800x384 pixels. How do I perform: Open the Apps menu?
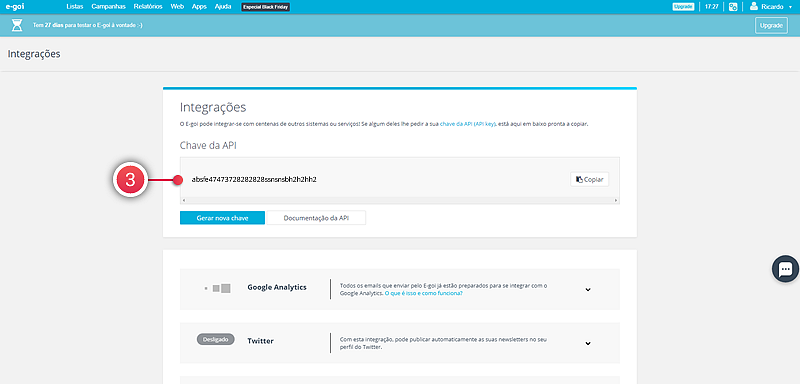click(199, 7)
